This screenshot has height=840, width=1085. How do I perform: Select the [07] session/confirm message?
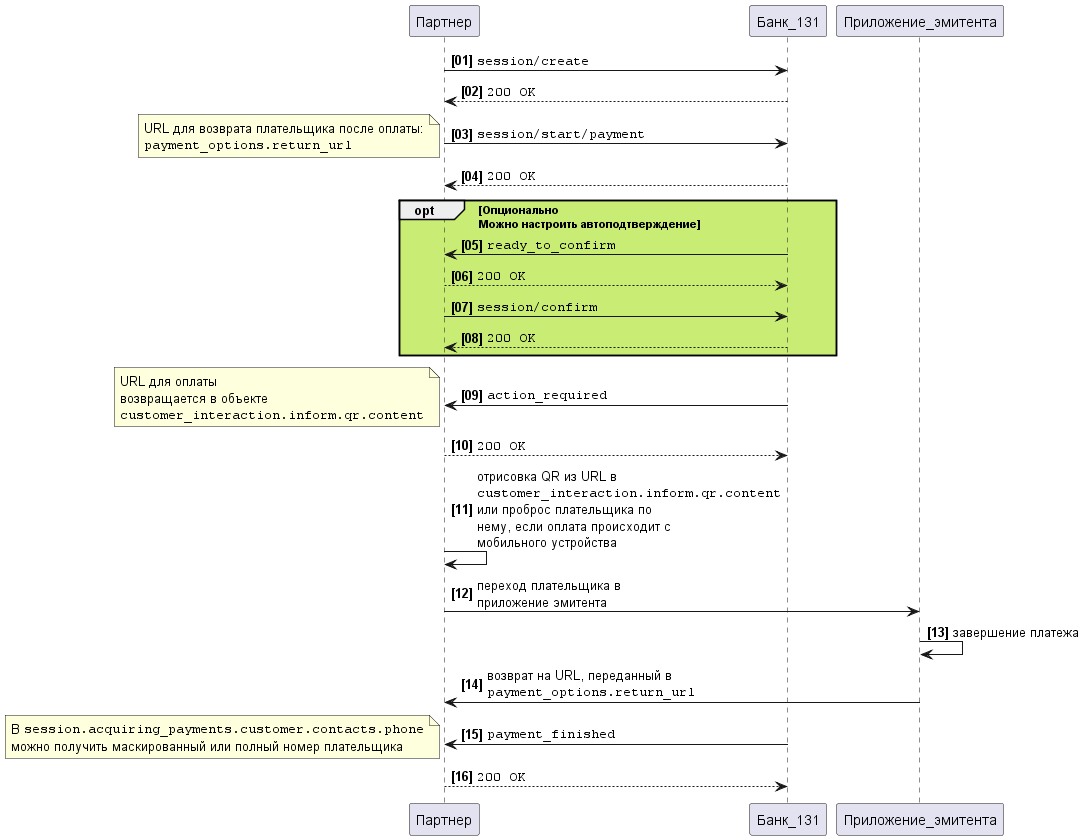tap(525, 307)
